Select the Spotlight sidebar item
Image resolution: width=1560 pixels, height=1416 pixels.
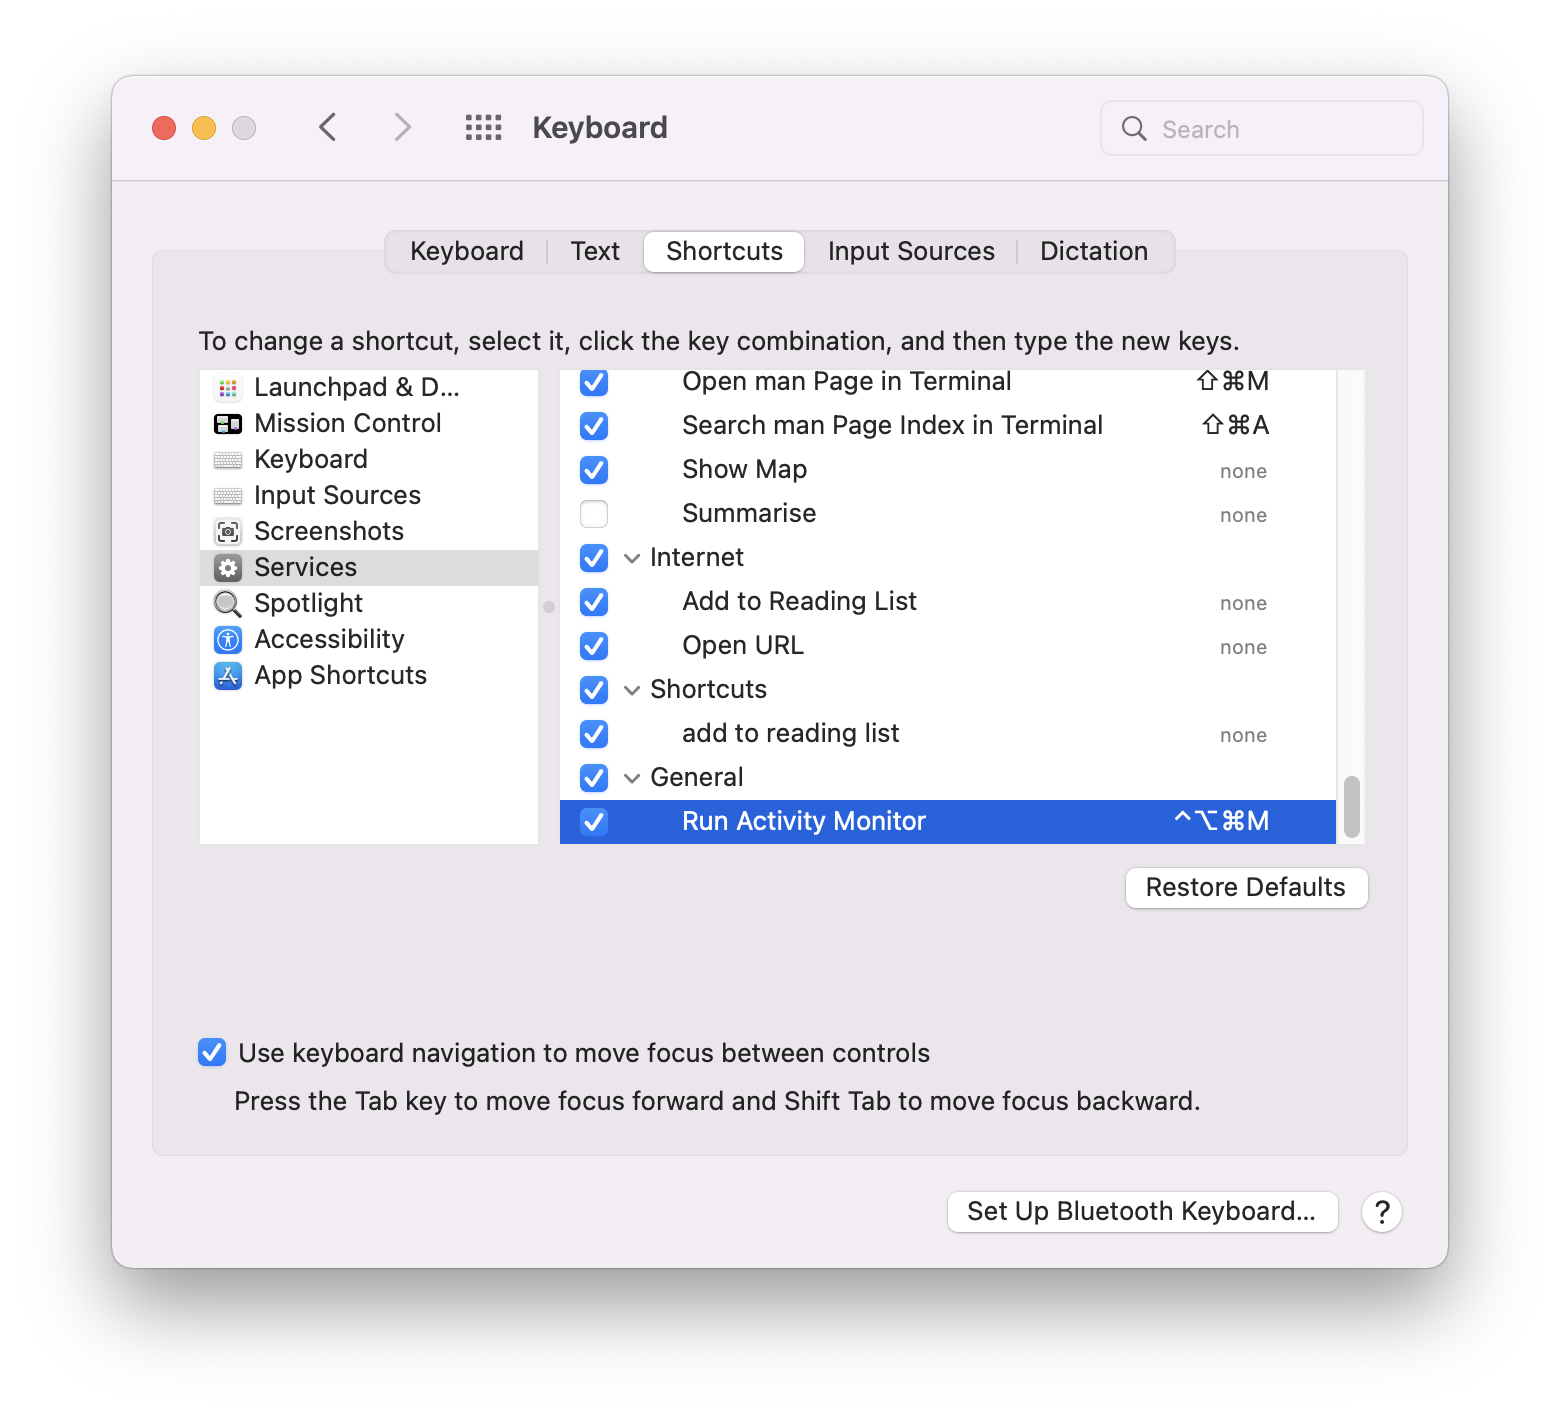coord(308,603)
